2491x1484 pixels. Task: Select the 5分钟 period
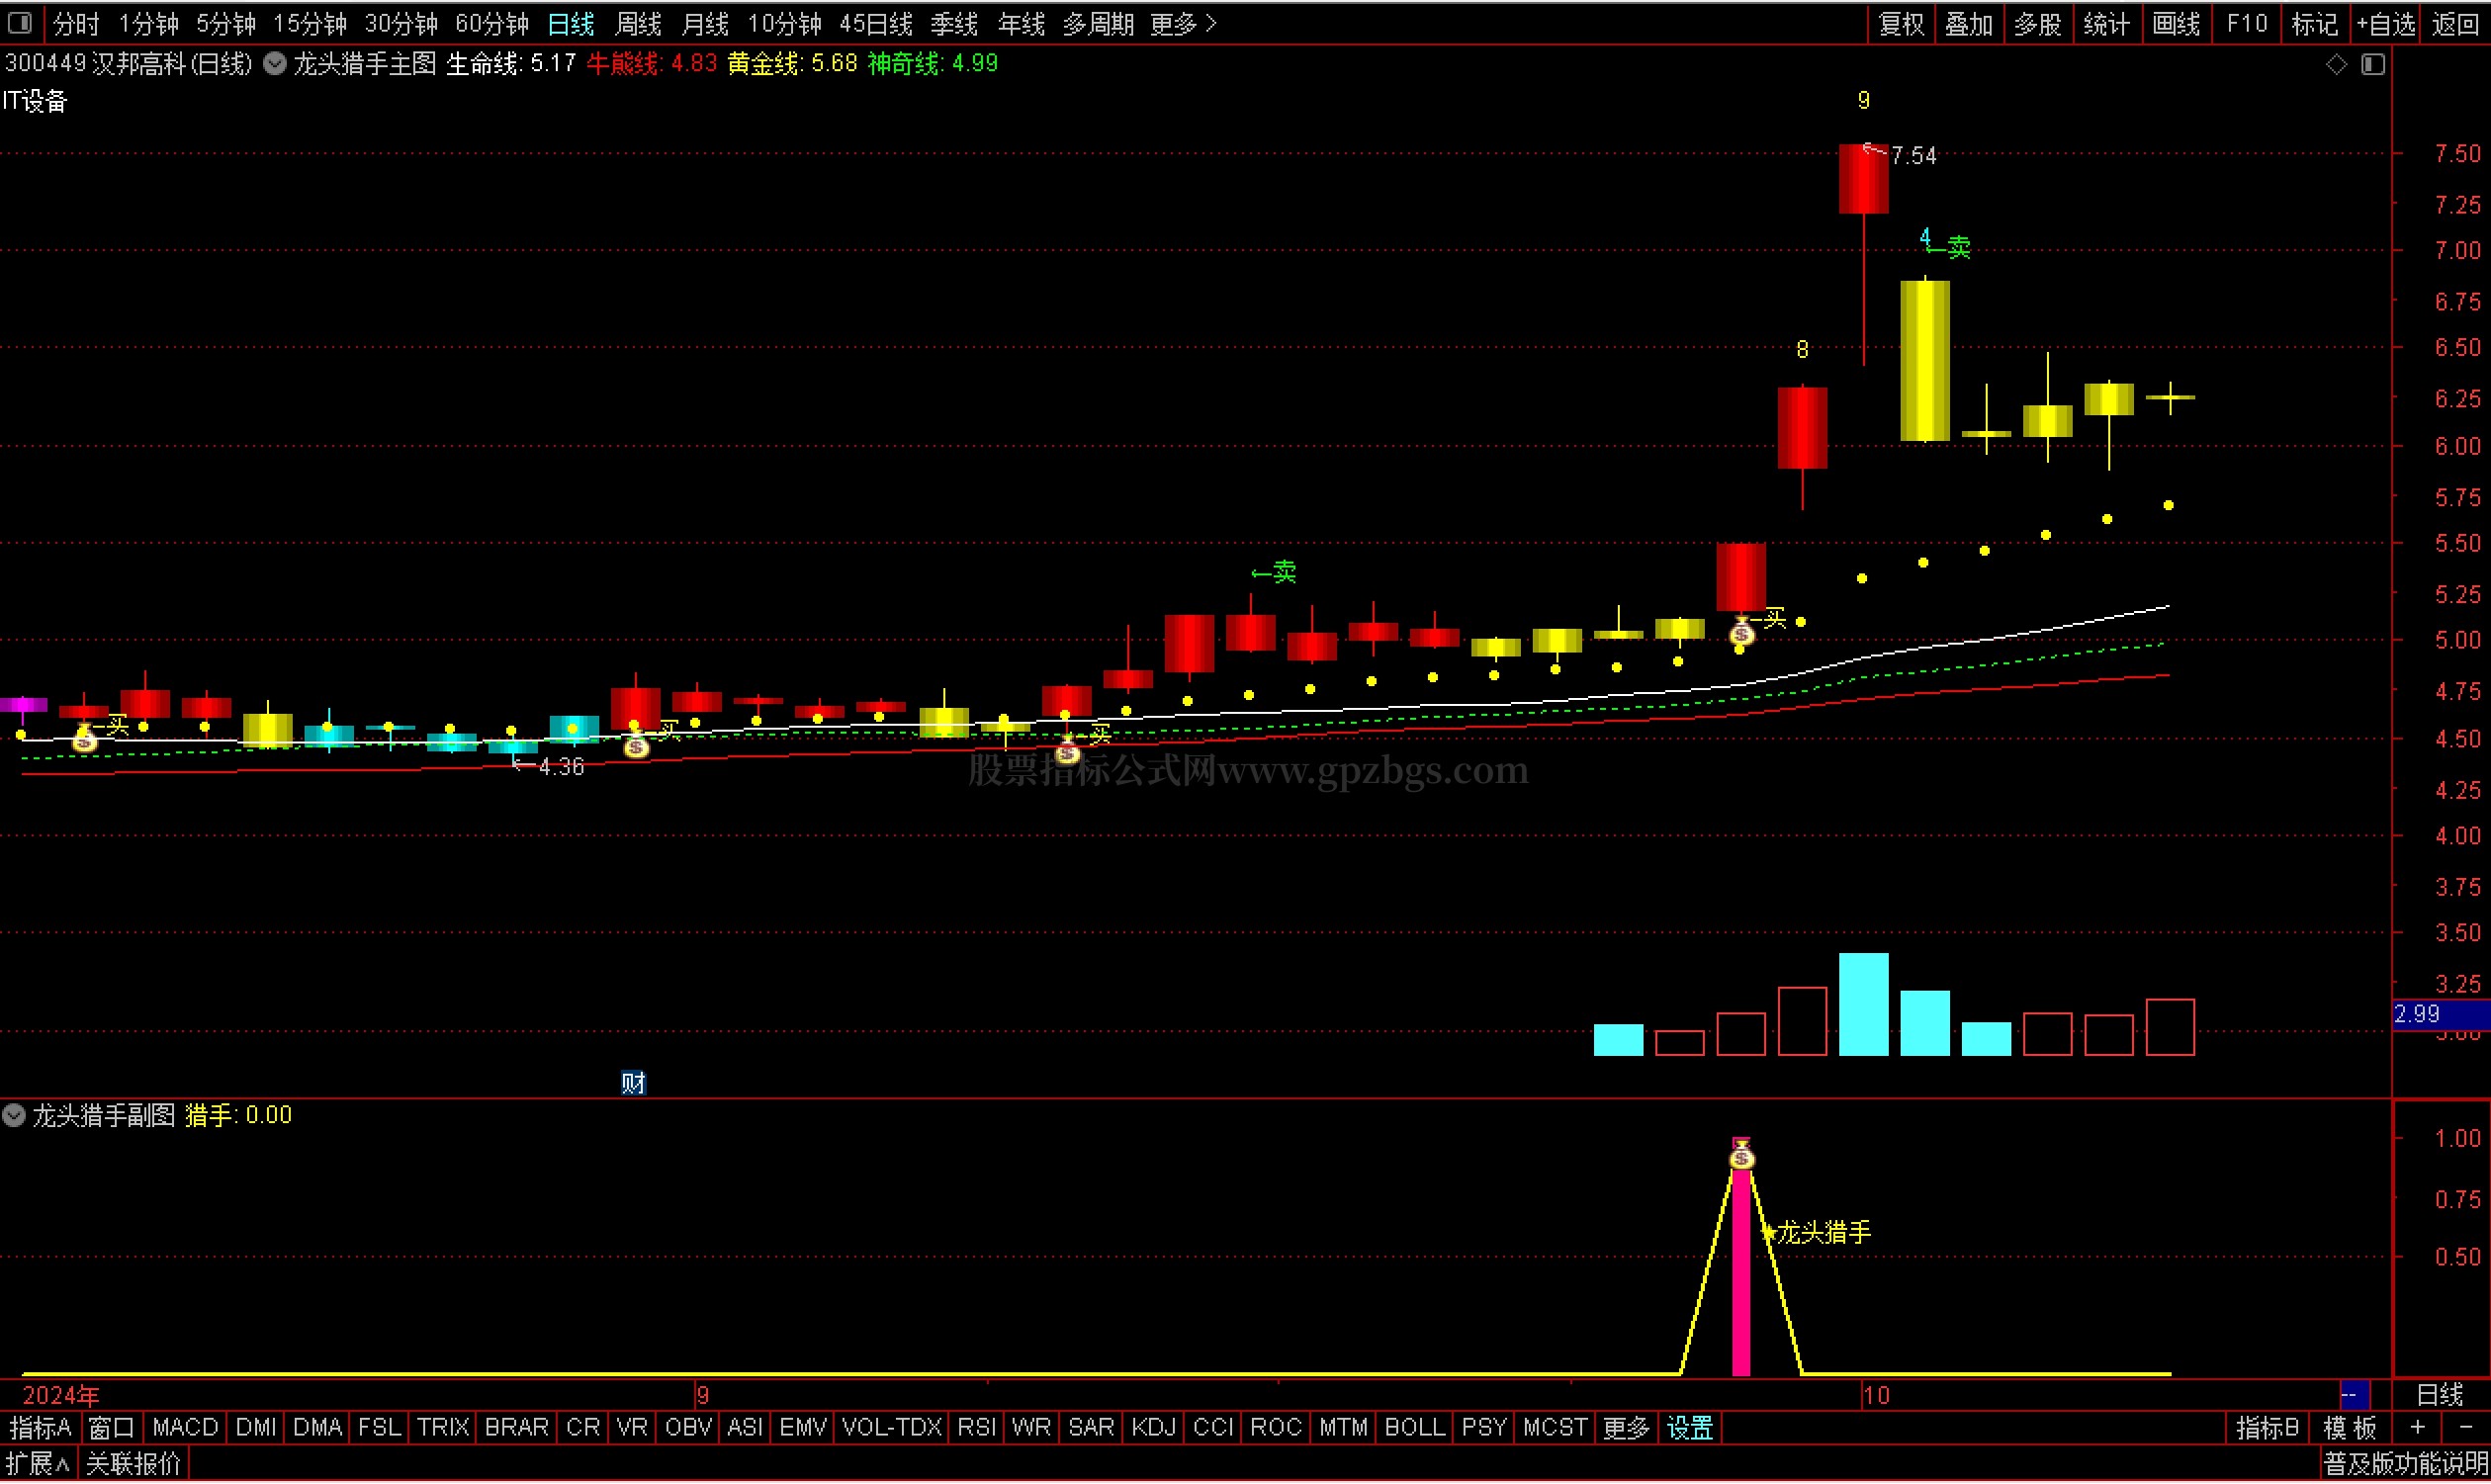click(225, 23)
